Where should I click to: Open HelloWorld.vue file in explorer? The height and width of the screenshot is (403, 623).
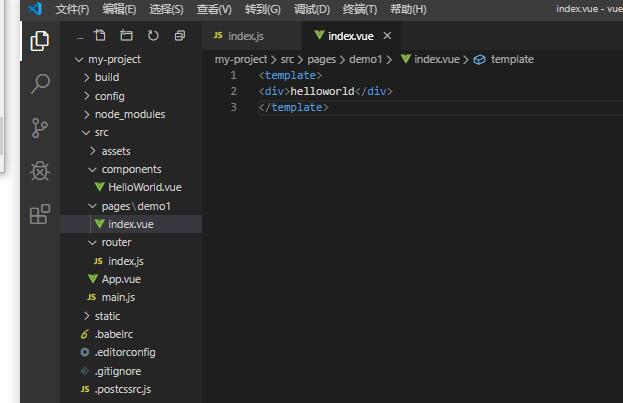[145, 187]
